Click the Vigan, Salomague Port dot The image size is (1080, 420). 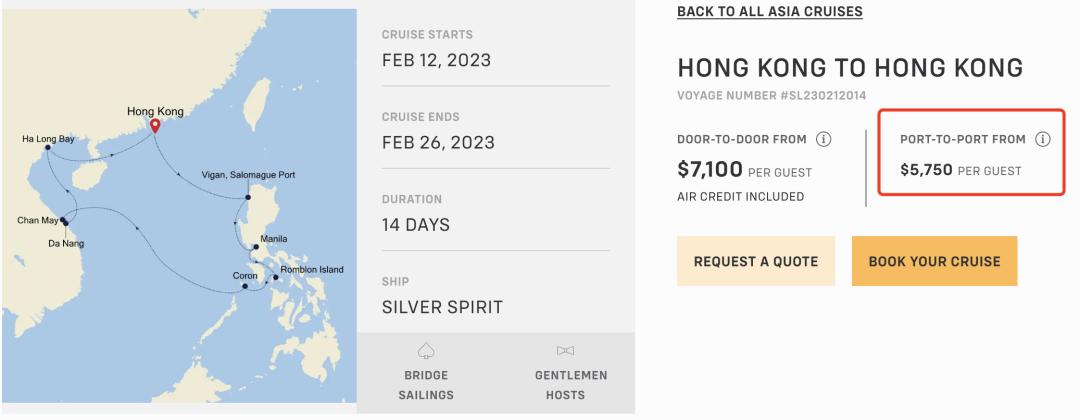point(247,198)
